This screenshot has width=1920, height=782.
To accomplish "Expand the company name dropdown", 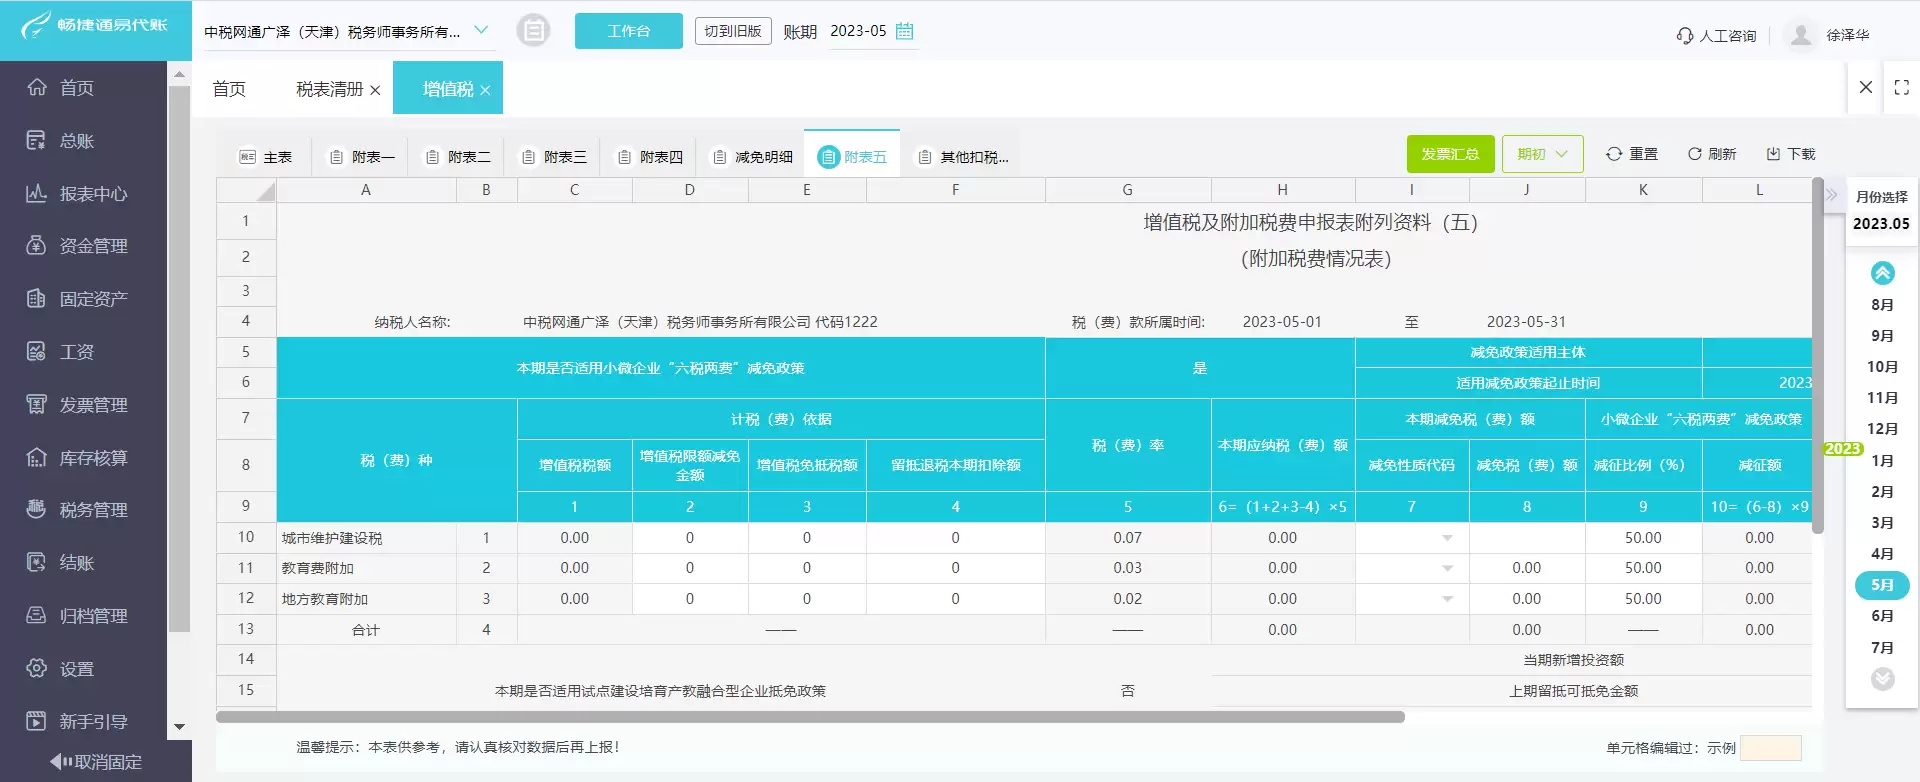I will 481,30.
